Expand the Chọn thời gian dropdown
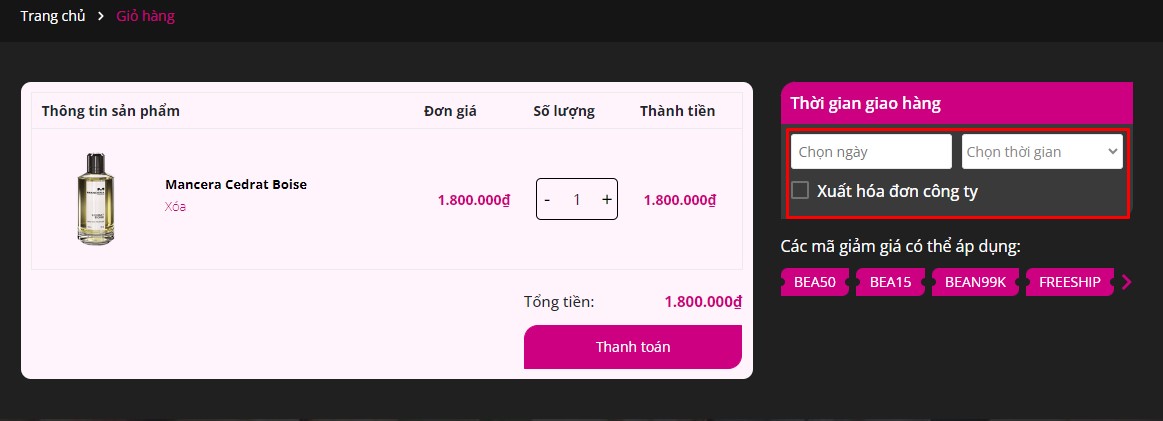This screenshot has height=421, width=1163. [1041, 152]
